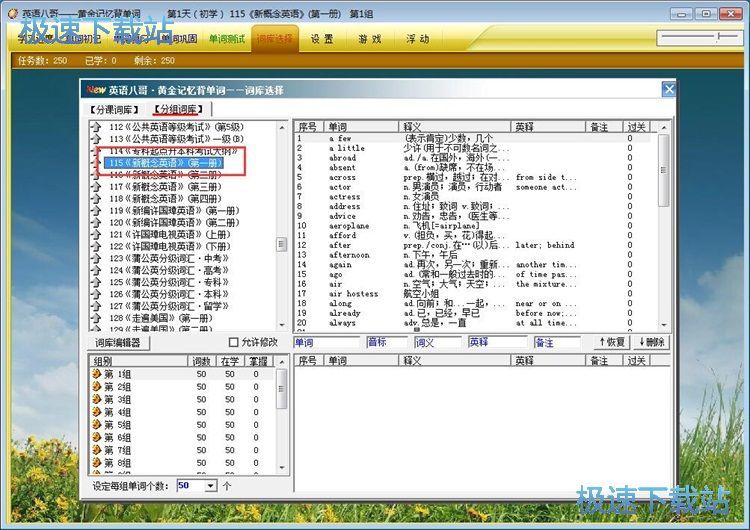This screenshot has width=750, height=530.
Task: Select the 第 5组 group icon
Action: coord(97,425)
